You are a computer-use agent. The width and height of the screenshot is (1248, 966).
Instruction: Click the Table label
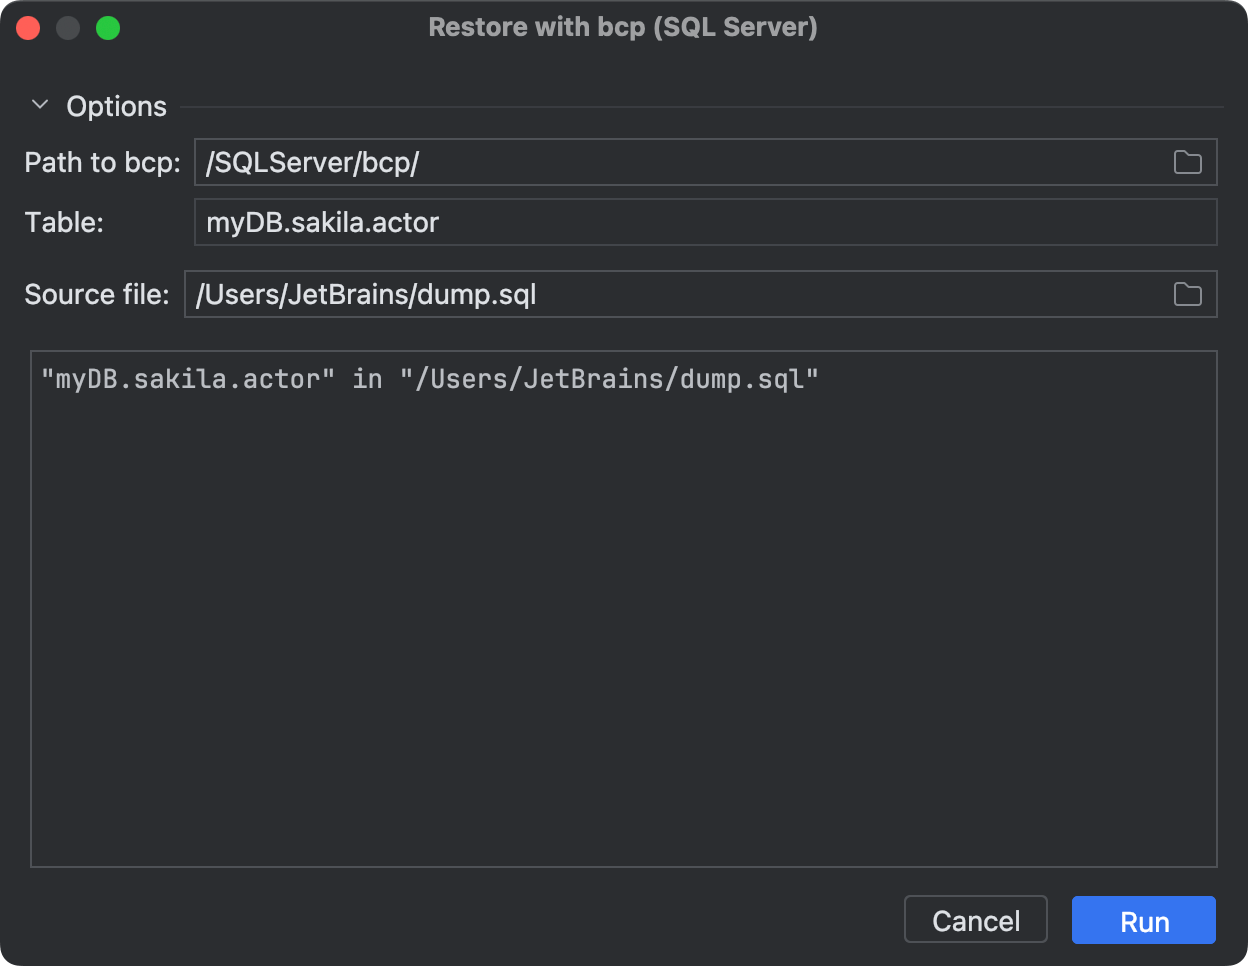tap(63, 222)
